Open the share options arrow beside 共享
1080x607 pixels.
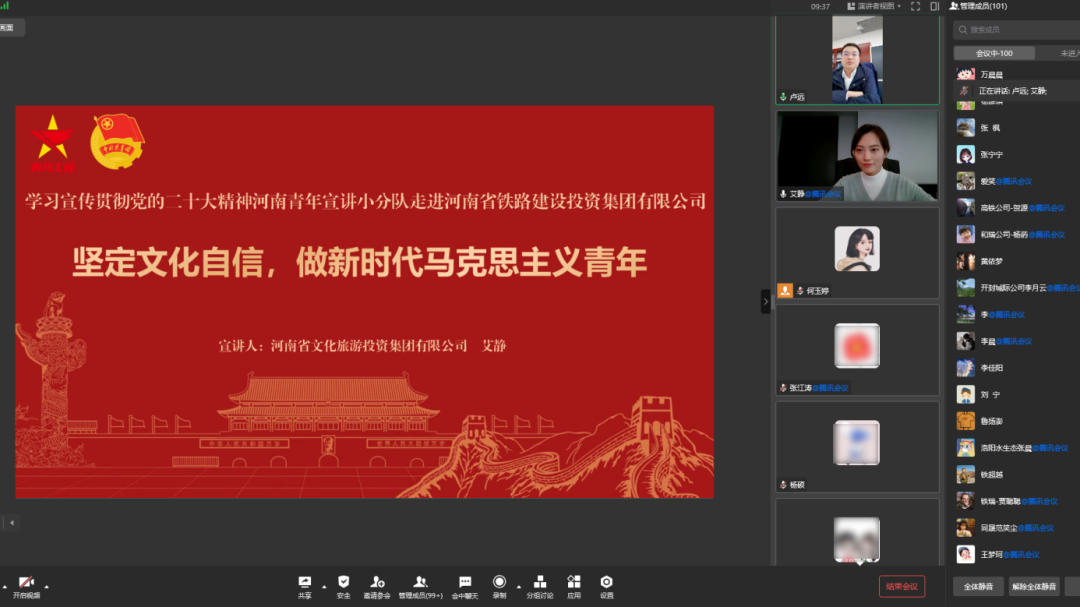pos(324,587)
